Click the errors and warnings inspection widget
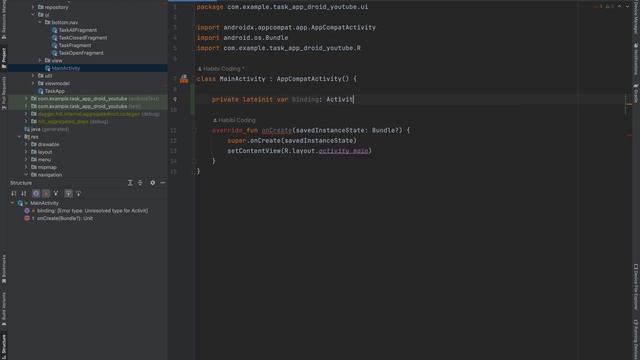This screenshot has height=360, width=640. coord(605,6)
